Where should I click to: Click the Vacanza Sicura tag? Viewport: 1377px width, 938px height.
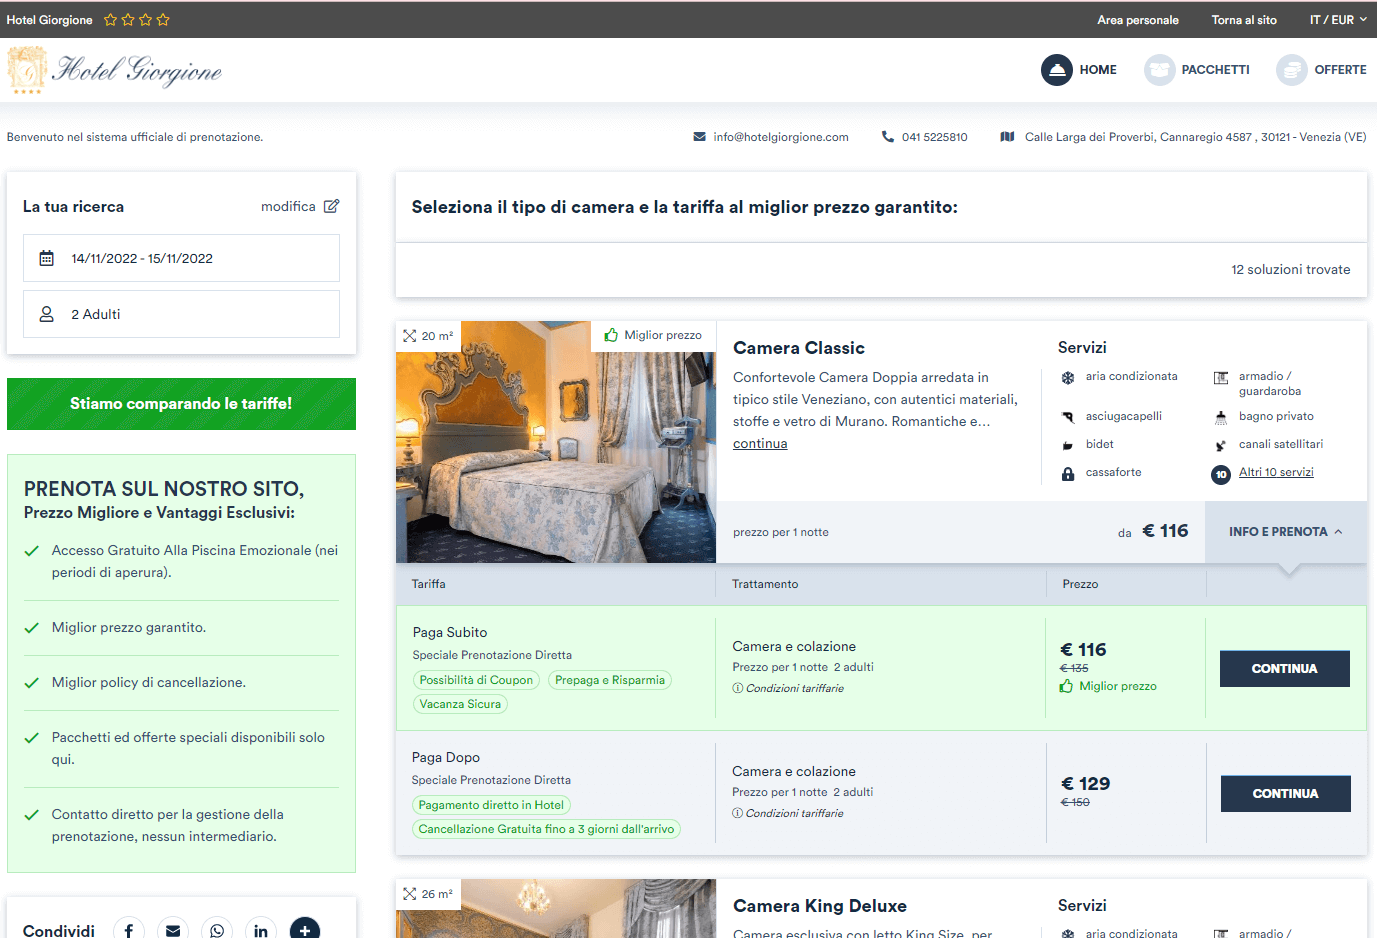point(460,704)
